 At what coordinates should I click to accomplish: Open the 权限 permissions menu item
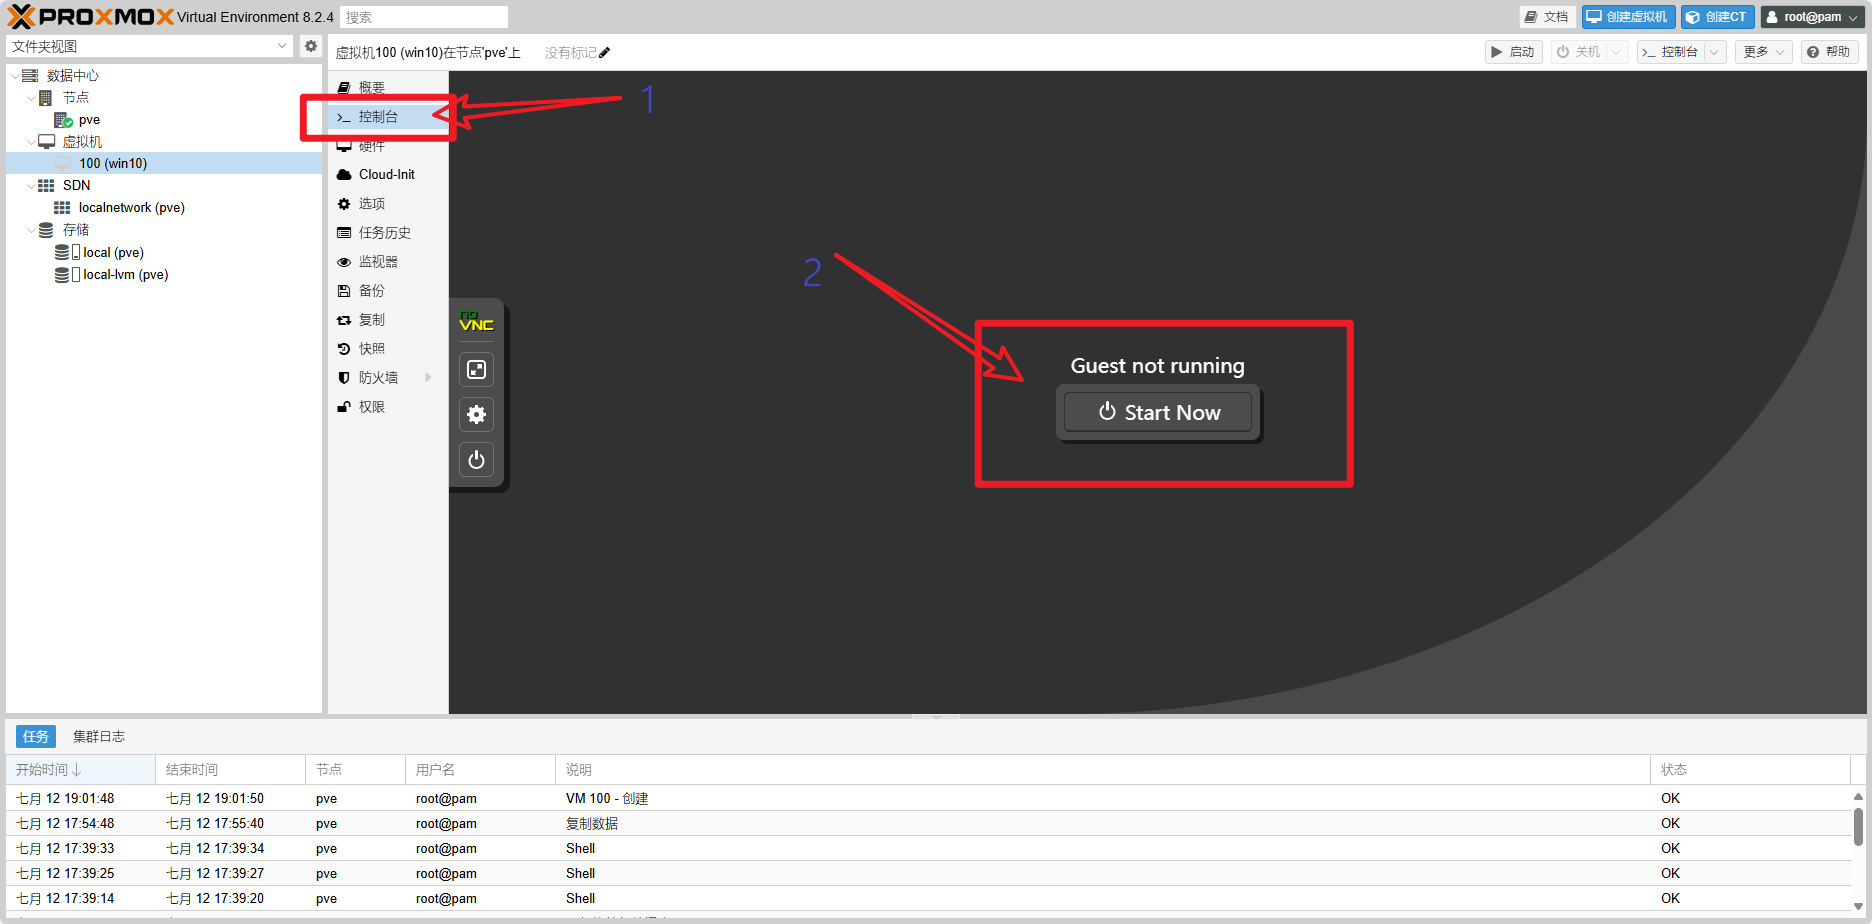pos(388,407)
